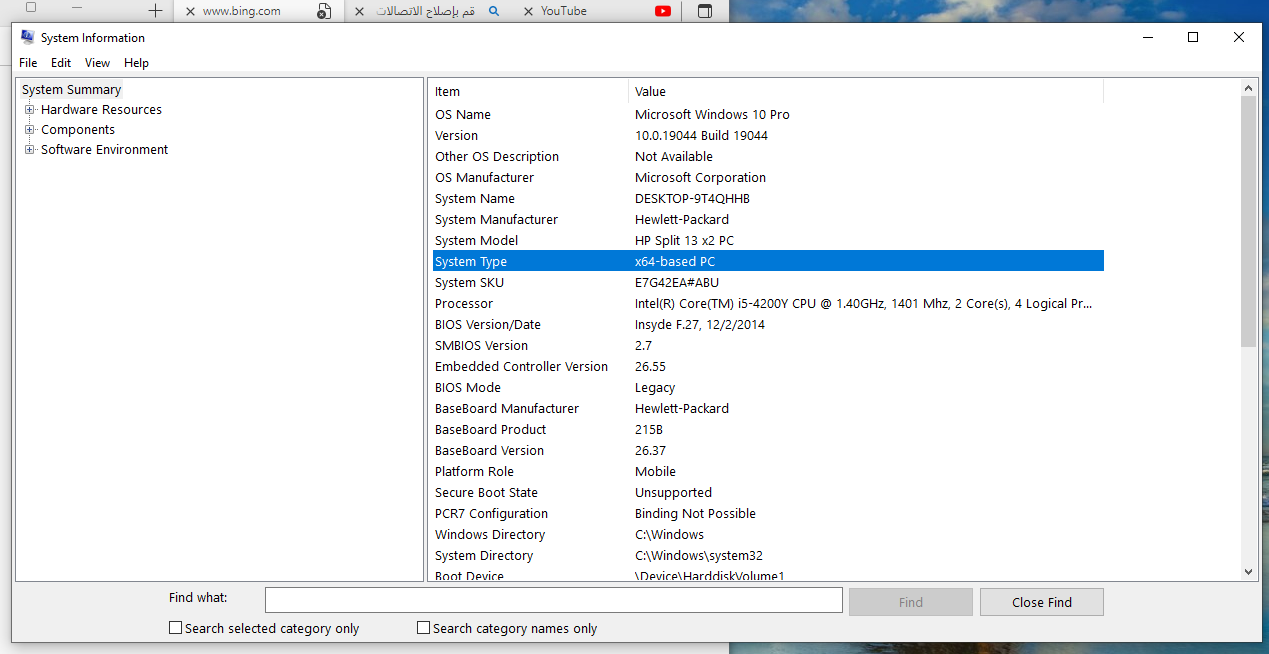Image resolution: width=1269 pixels, height=654 pixels.
Task: Toggle 'Search category names only' checkbox
Action: tap(424, 628)
